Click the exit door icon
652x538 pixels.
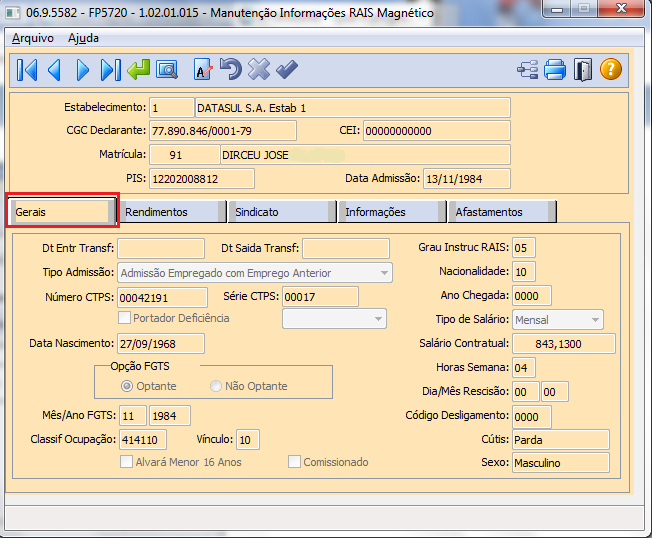coord(583,69)
